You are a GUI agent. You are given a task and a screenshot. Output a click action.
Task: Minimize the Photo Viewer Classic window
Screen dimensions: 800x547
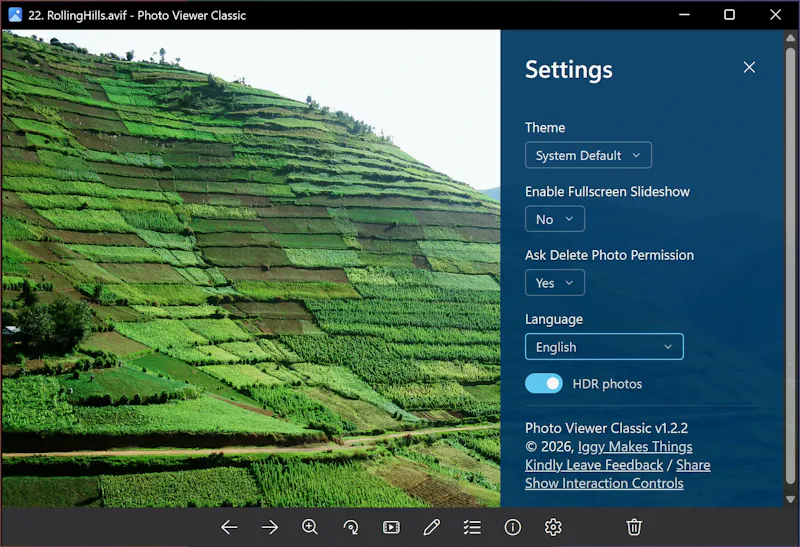tap(684, 15)
